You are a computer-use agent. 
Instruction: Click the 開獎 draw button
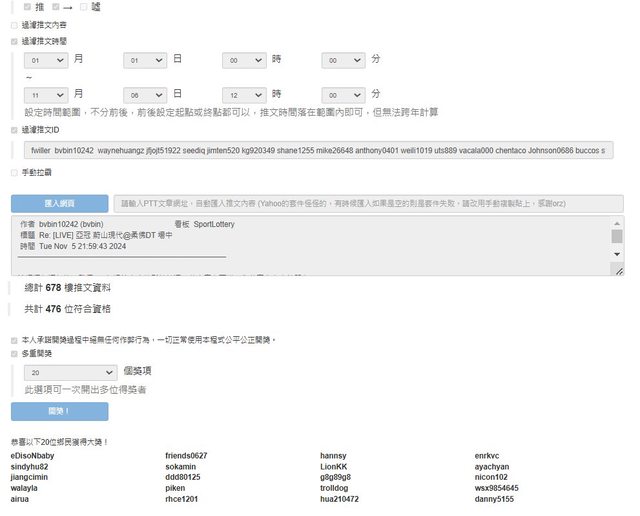59,411
